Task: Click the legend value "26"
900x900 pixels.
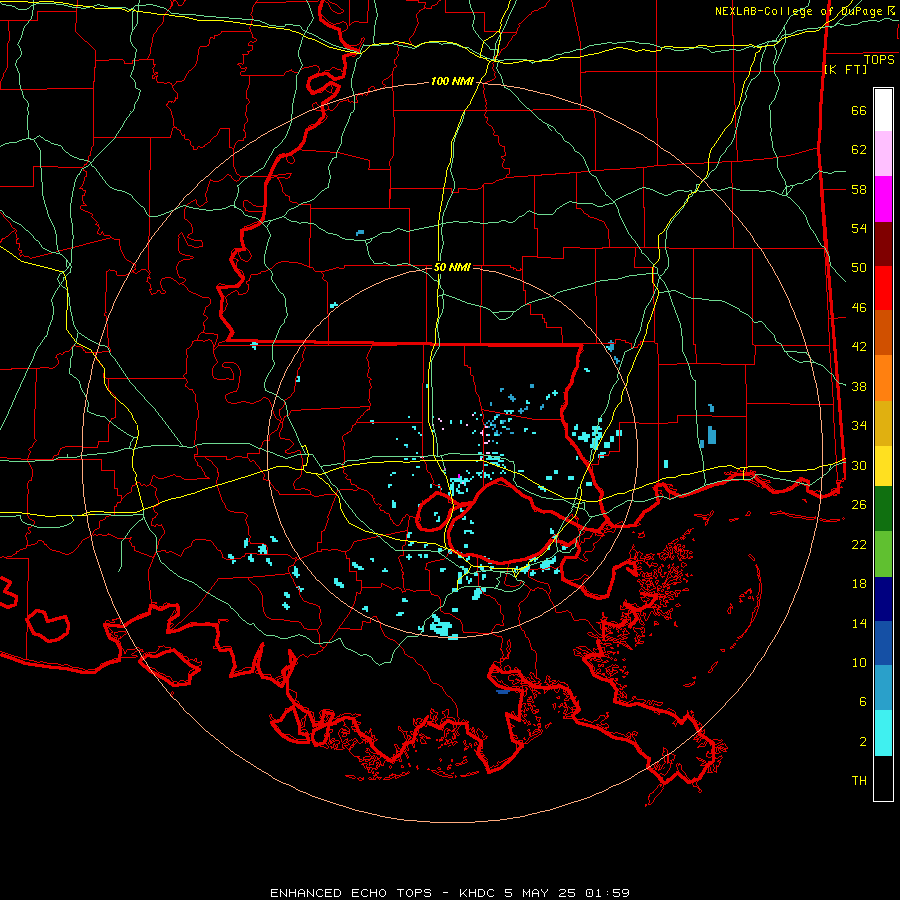Action: click(x=859, y=505)
